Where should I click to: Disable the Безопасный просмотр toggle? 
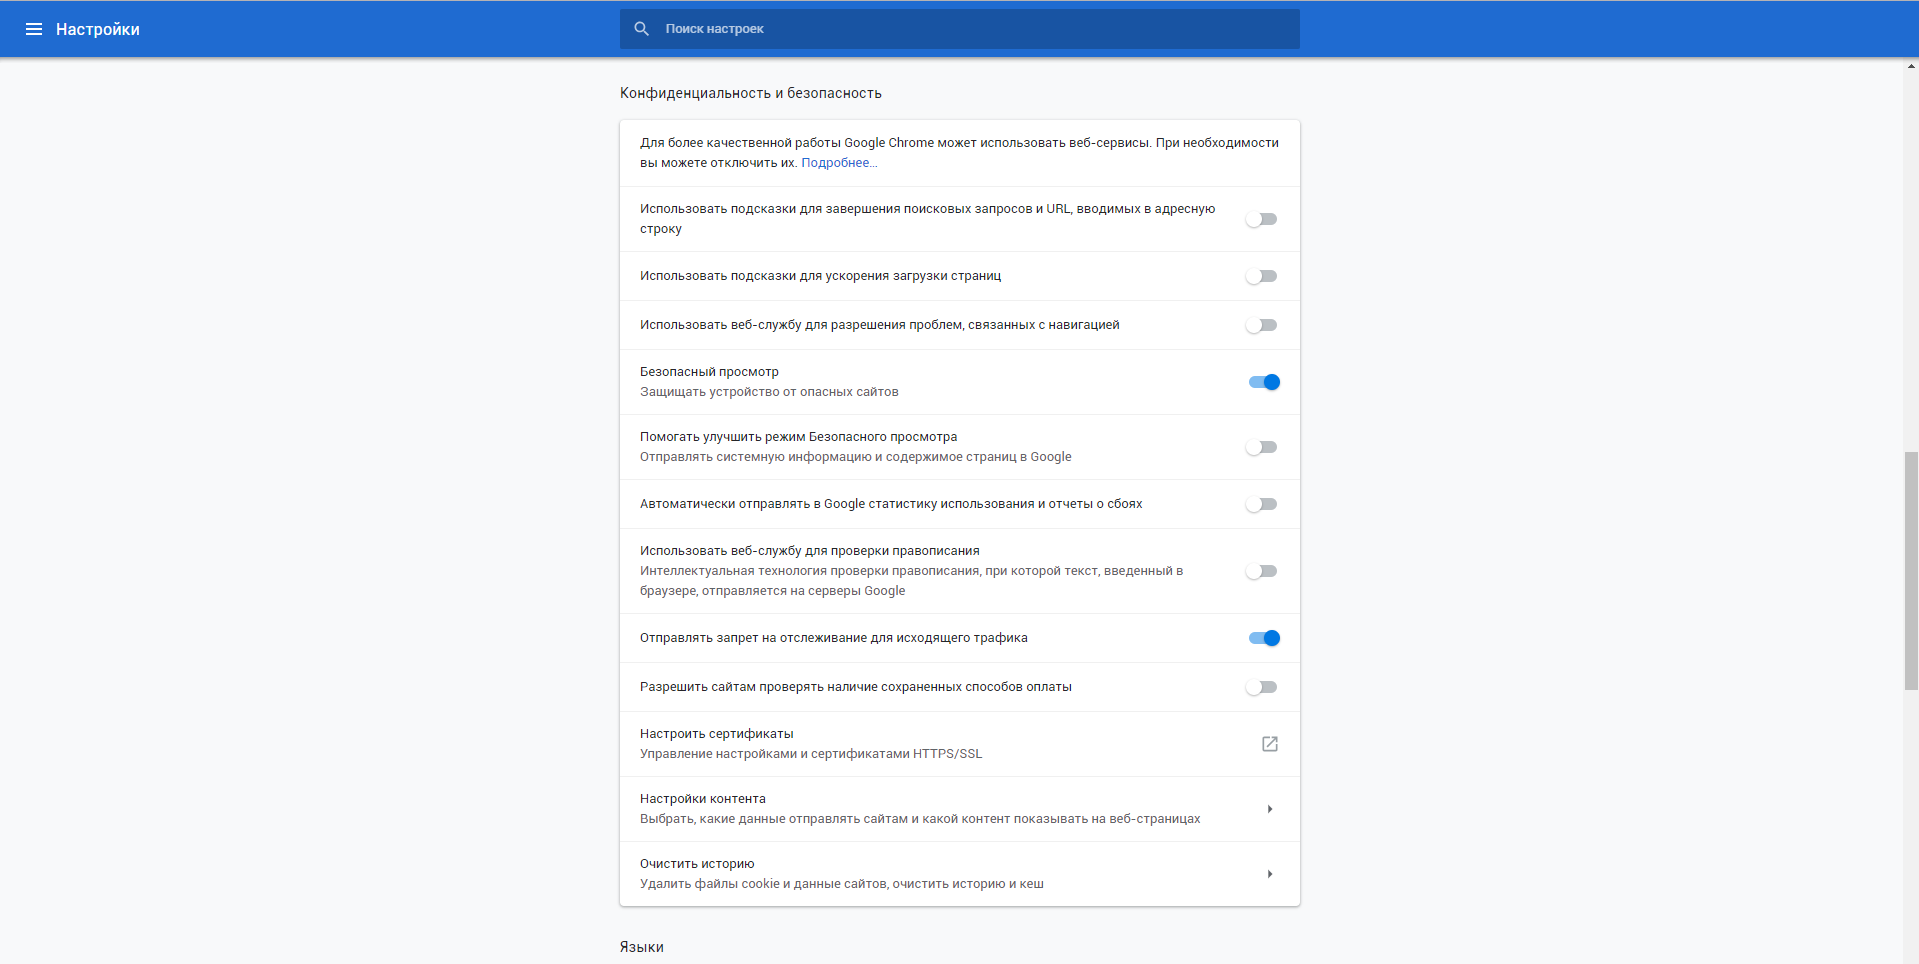(1264, 382)
